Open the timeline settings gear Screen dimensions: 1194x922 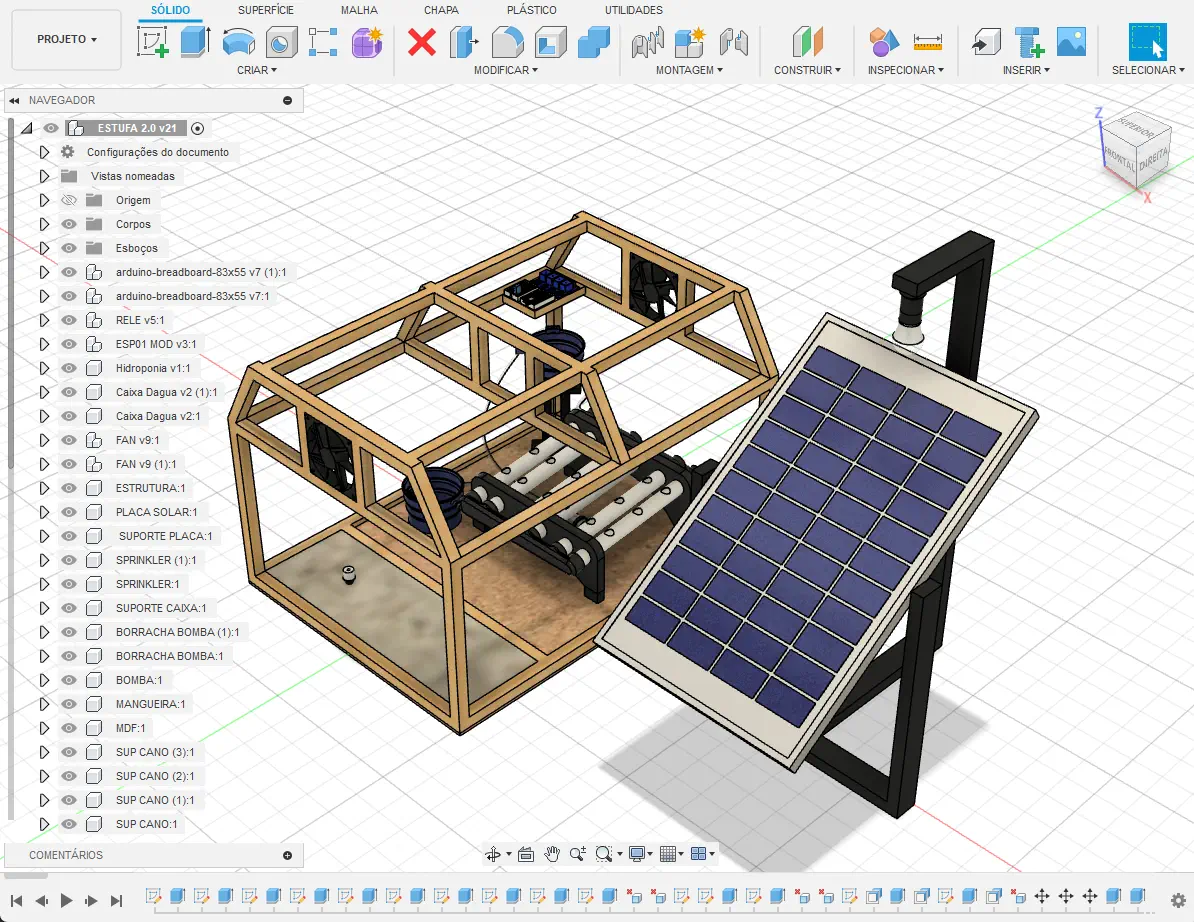[1178, 900]
